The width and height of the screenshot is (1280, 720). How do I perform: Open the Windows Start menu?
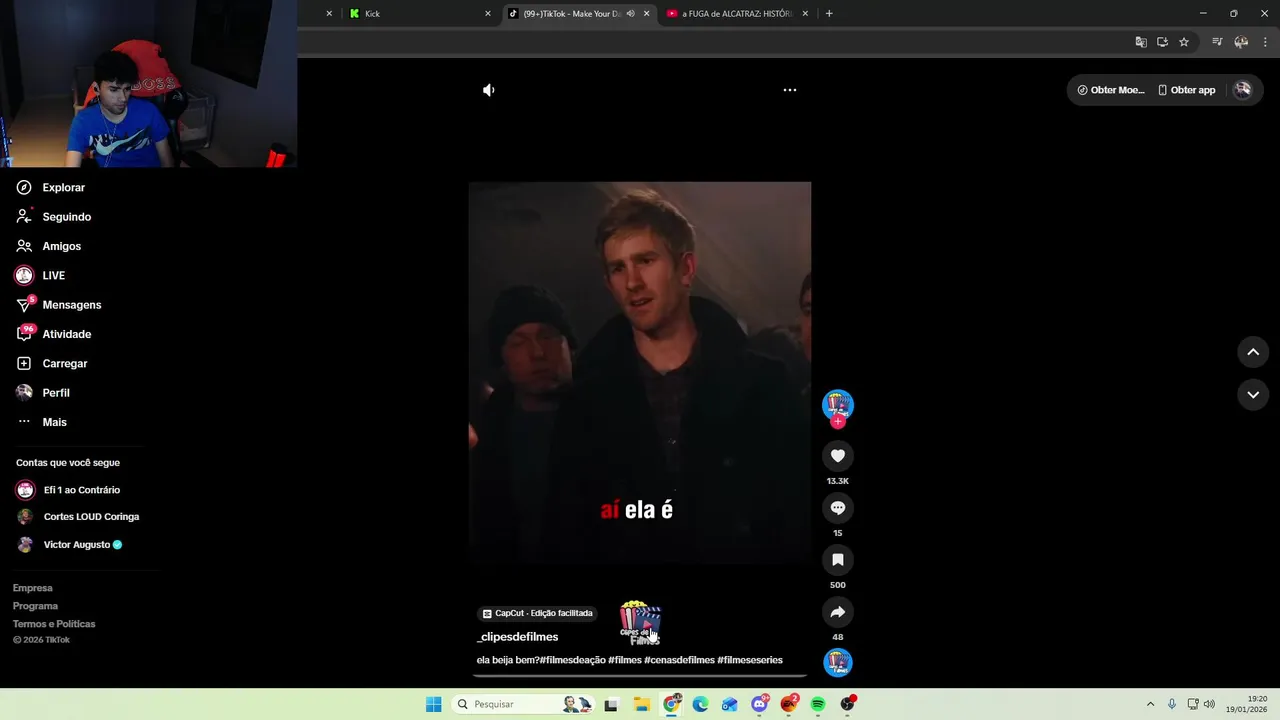pos(433,705)
